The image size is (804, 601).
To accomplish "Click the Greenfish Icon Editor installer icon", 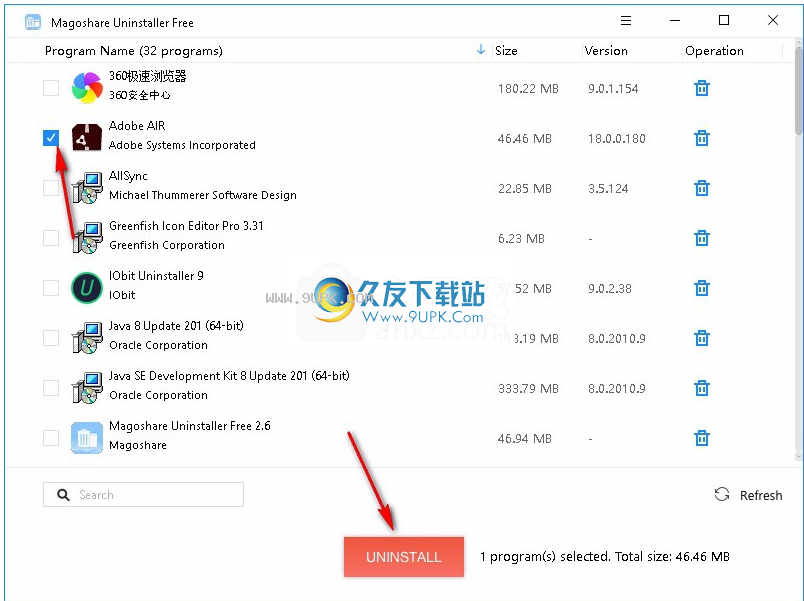I will coord(87,237).
